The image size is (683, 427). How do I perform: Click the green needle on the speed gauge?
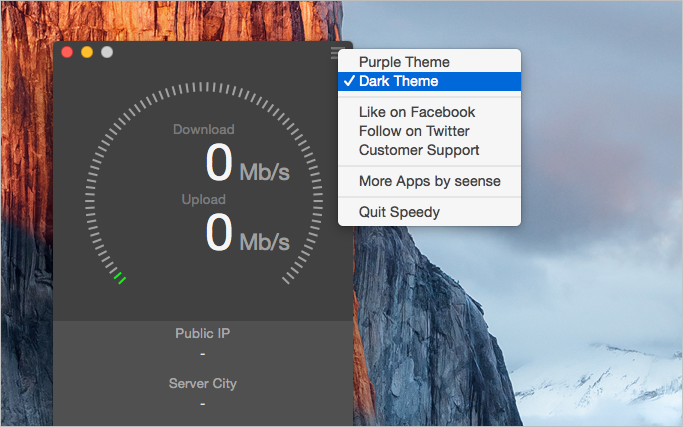point(120,278)
